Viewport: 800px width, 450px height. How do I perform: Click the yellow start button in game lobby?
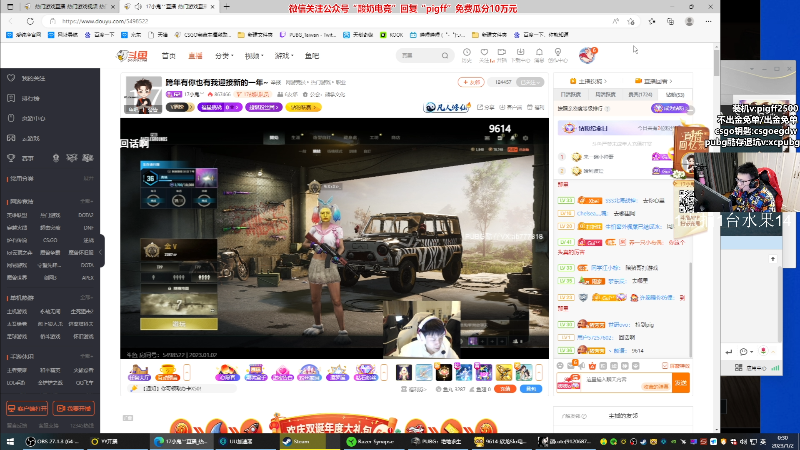coord(179,324)
